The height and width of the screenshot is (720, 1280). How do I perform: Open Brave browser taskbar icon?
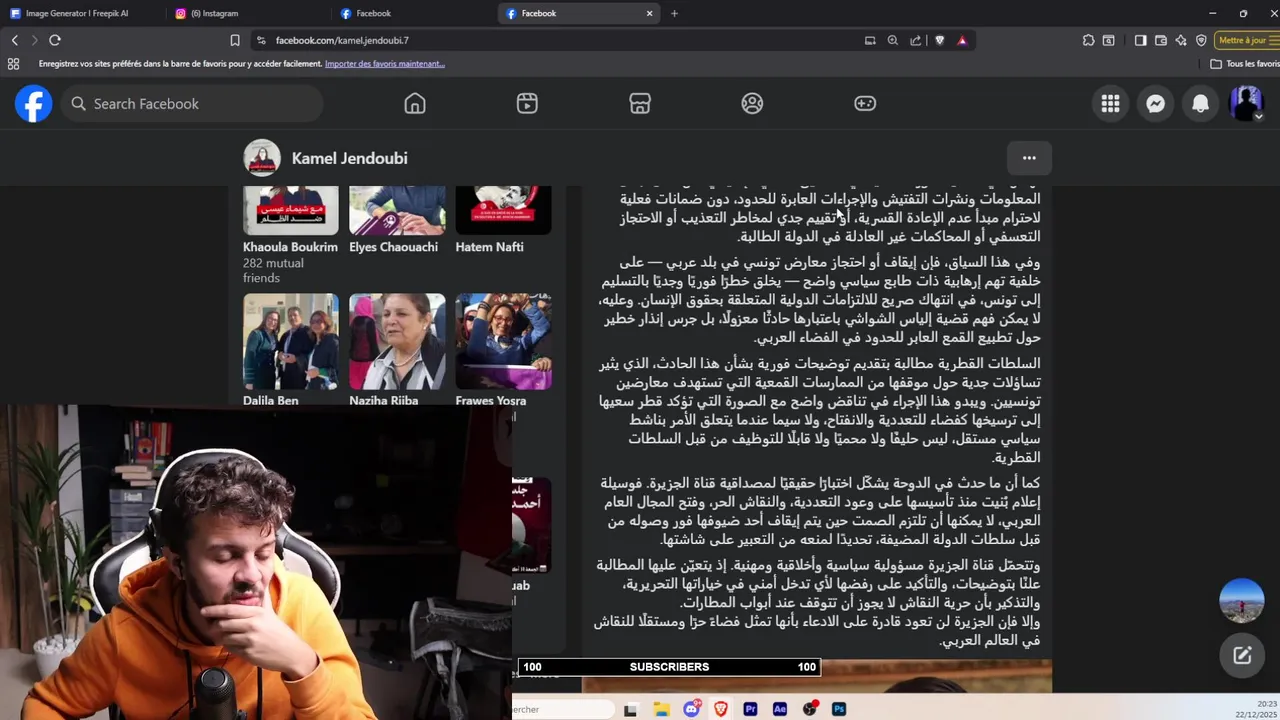721,709
